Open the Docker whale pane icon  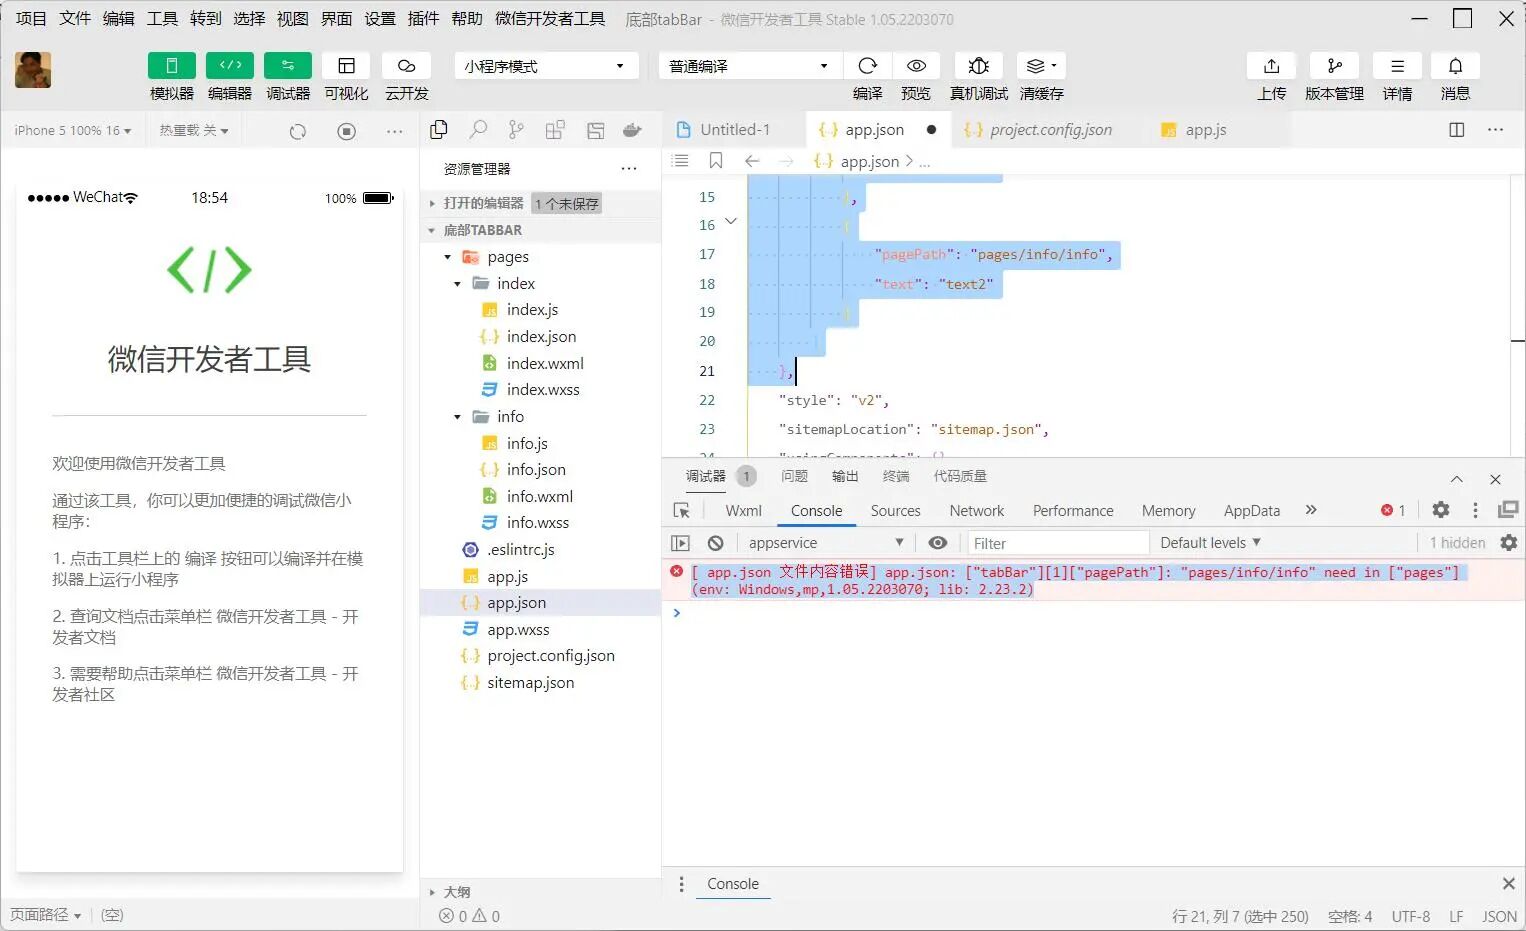coord(632,130)
